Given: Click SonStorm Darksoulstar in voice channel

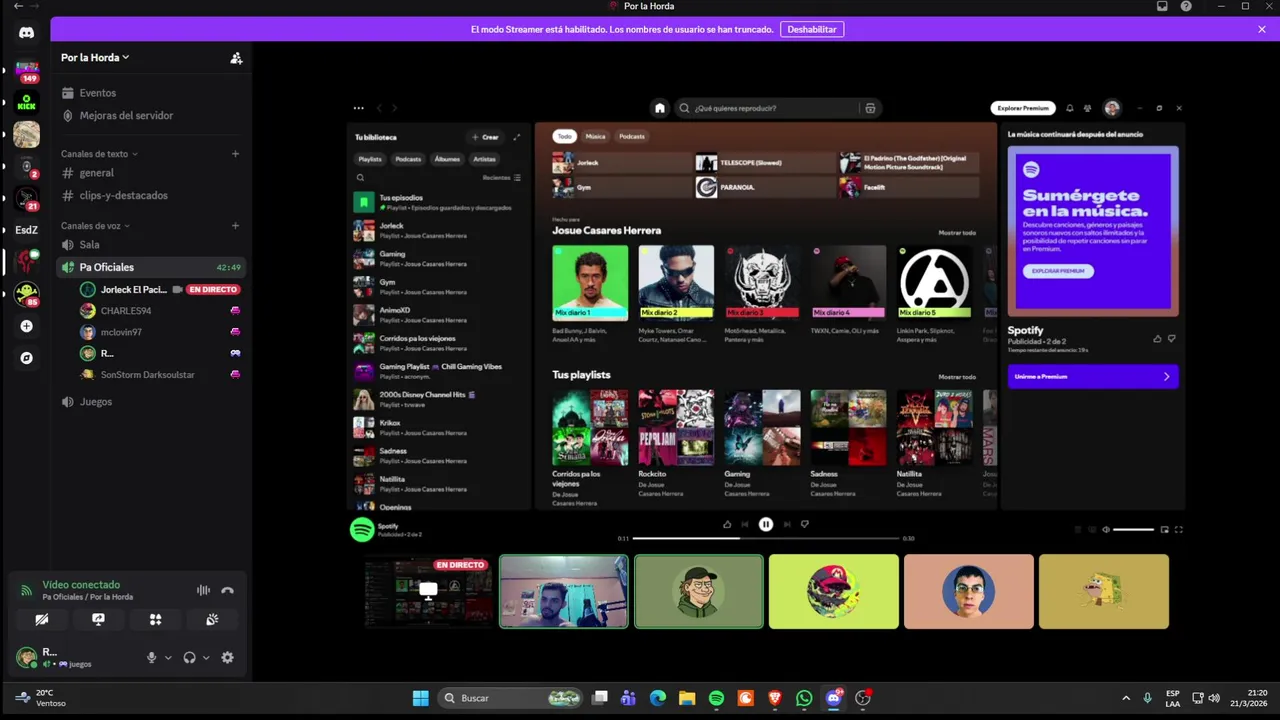Looking at the screenshot, I should [148, 375].
